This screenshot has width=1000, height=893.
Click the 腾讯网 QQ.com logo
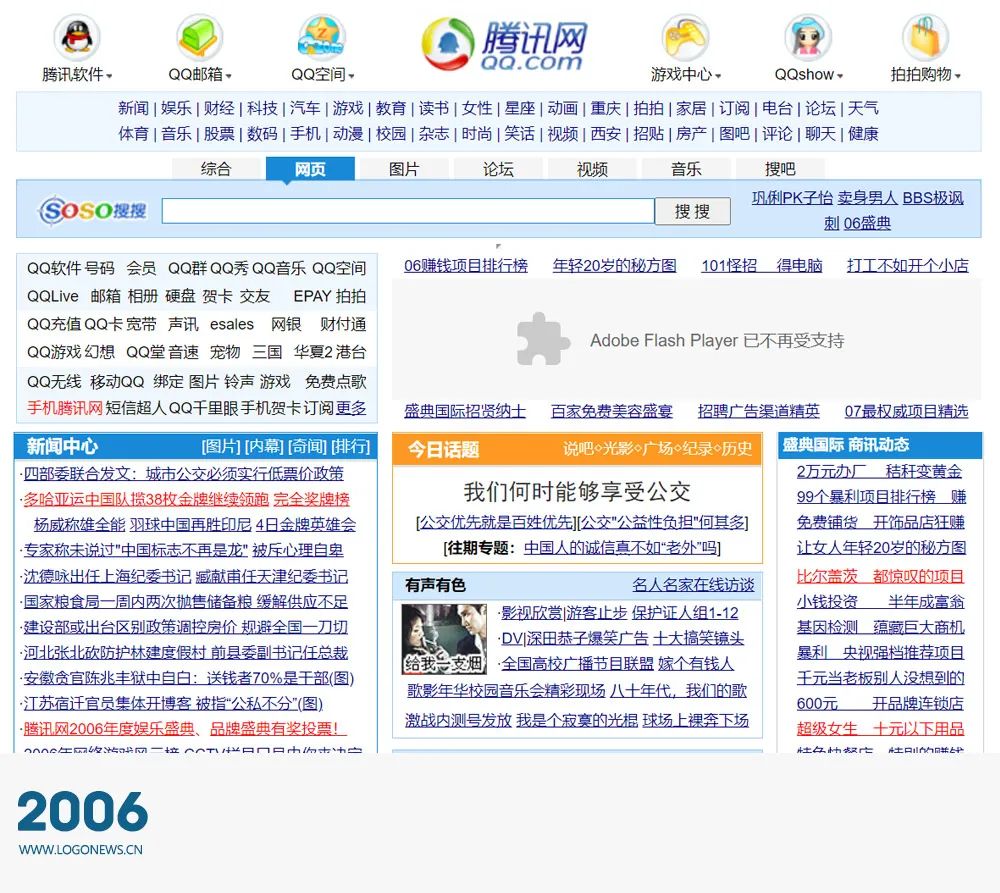pos(504,45)
